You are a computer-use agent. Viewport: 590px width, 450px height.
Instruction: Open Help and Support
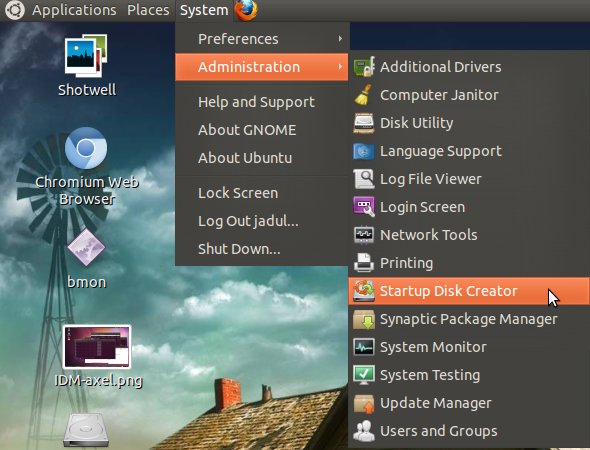[262, 102]
